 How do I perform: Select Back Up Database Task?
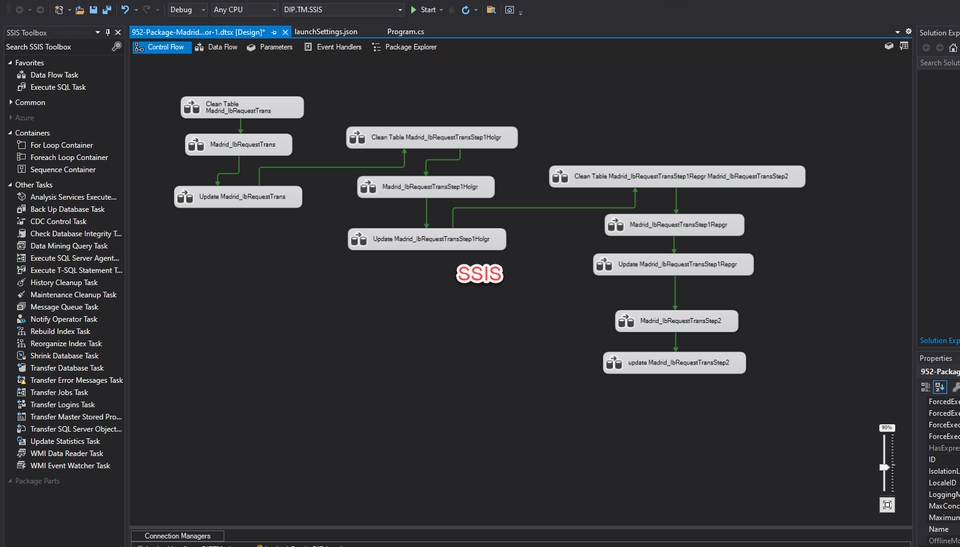67,209
